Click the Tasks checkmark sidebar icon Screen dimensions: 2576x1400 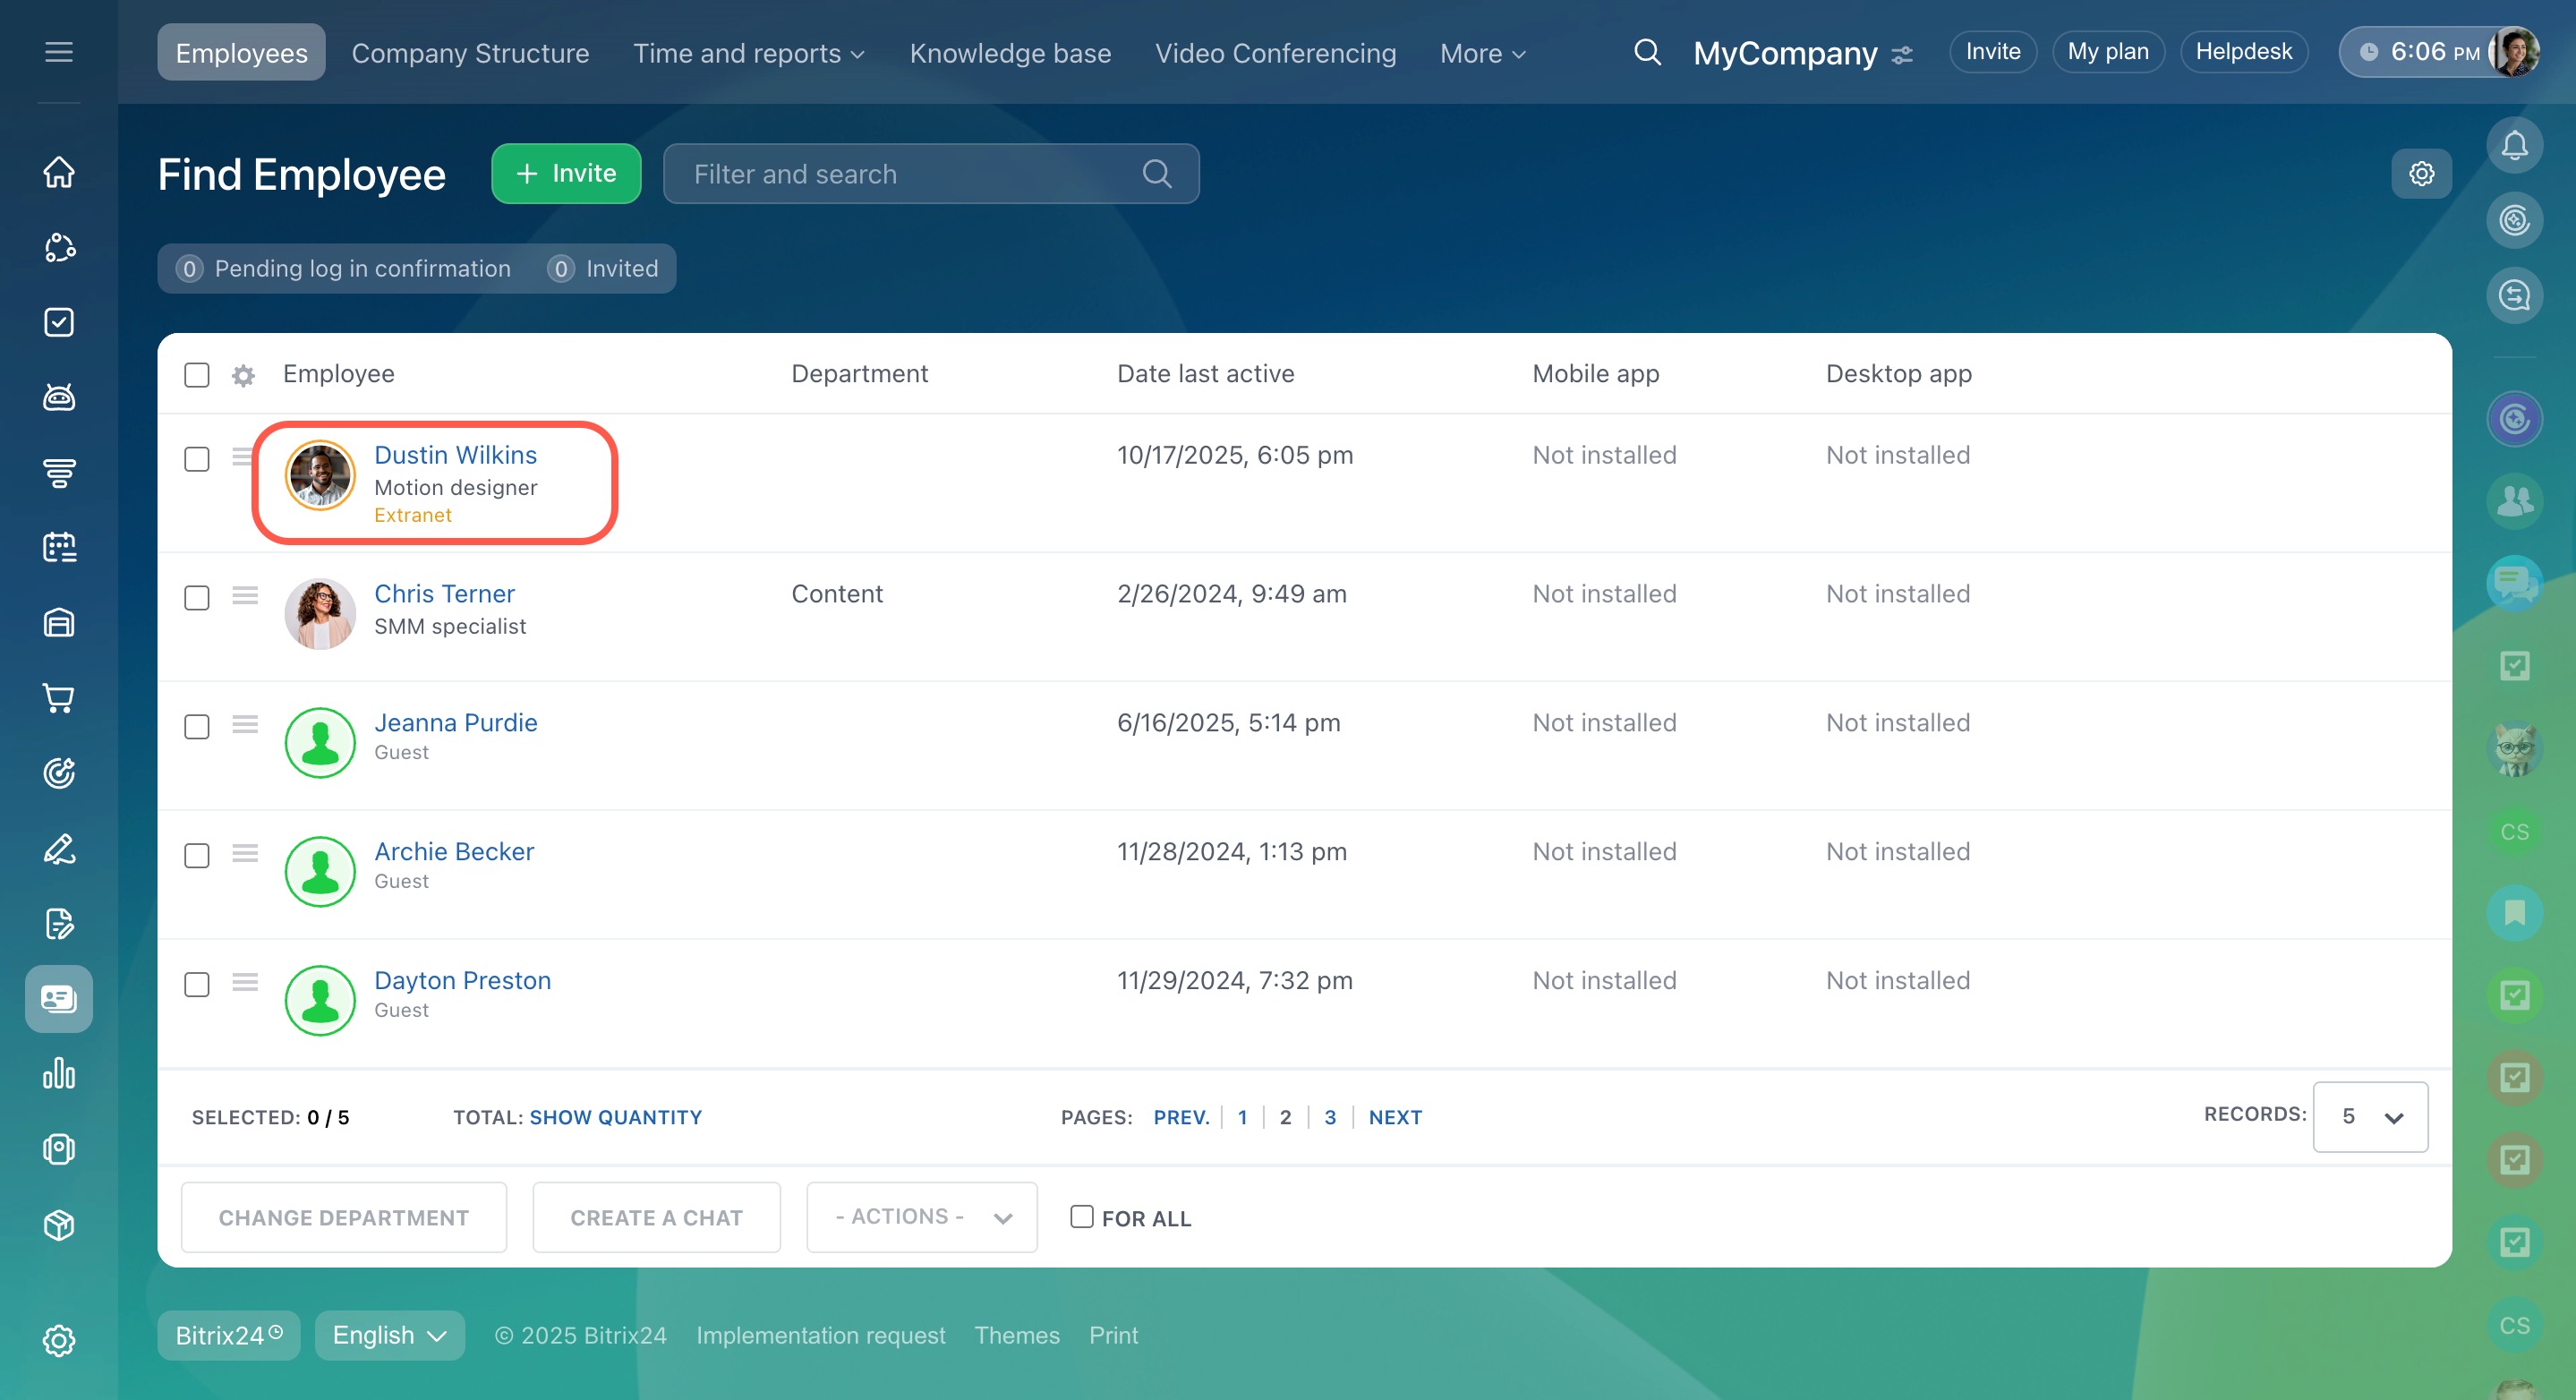coord(59,322)
